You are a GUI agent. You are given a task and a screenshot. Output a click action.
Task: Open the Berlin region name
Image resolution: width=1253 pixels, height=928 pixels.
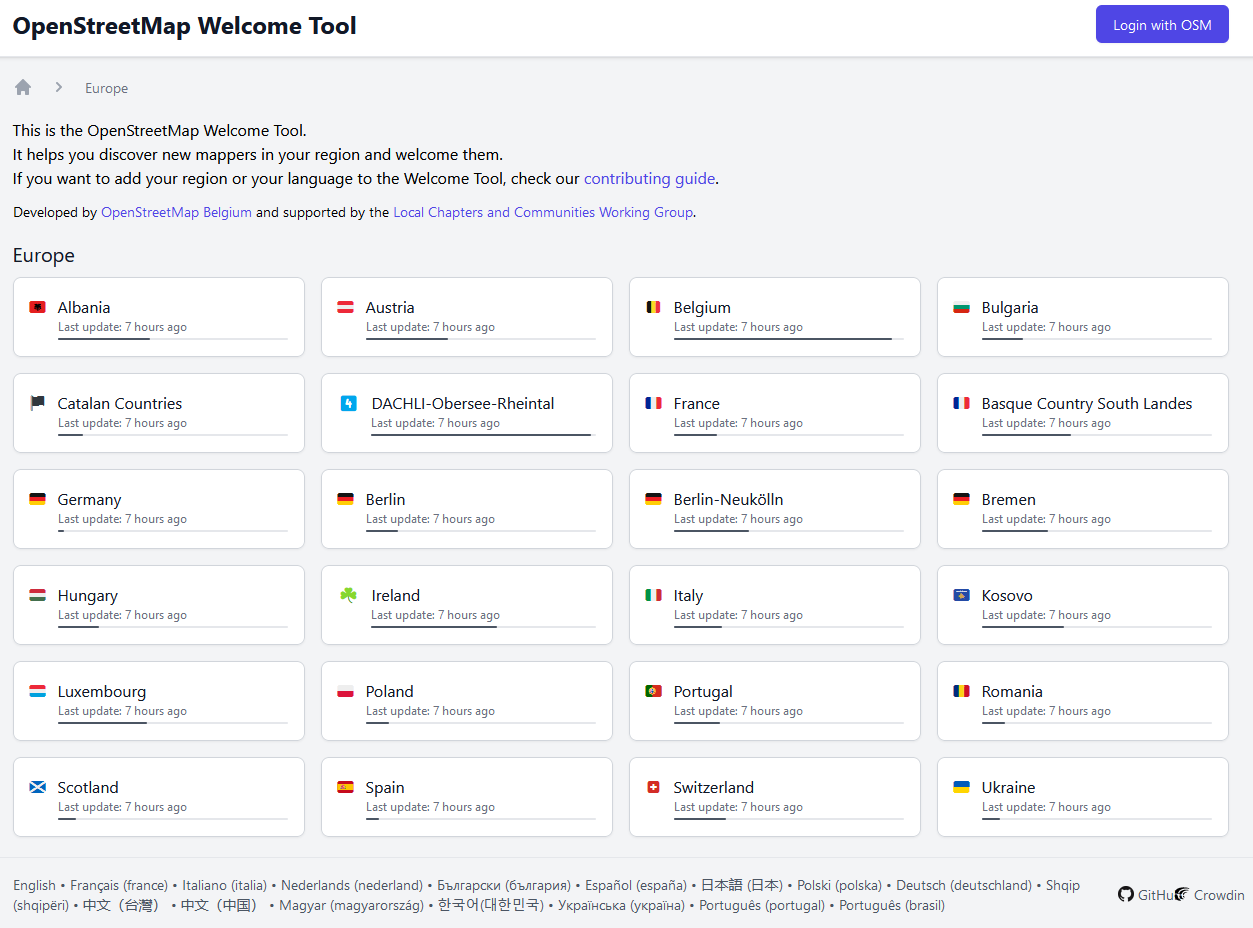tap(386, 499)
